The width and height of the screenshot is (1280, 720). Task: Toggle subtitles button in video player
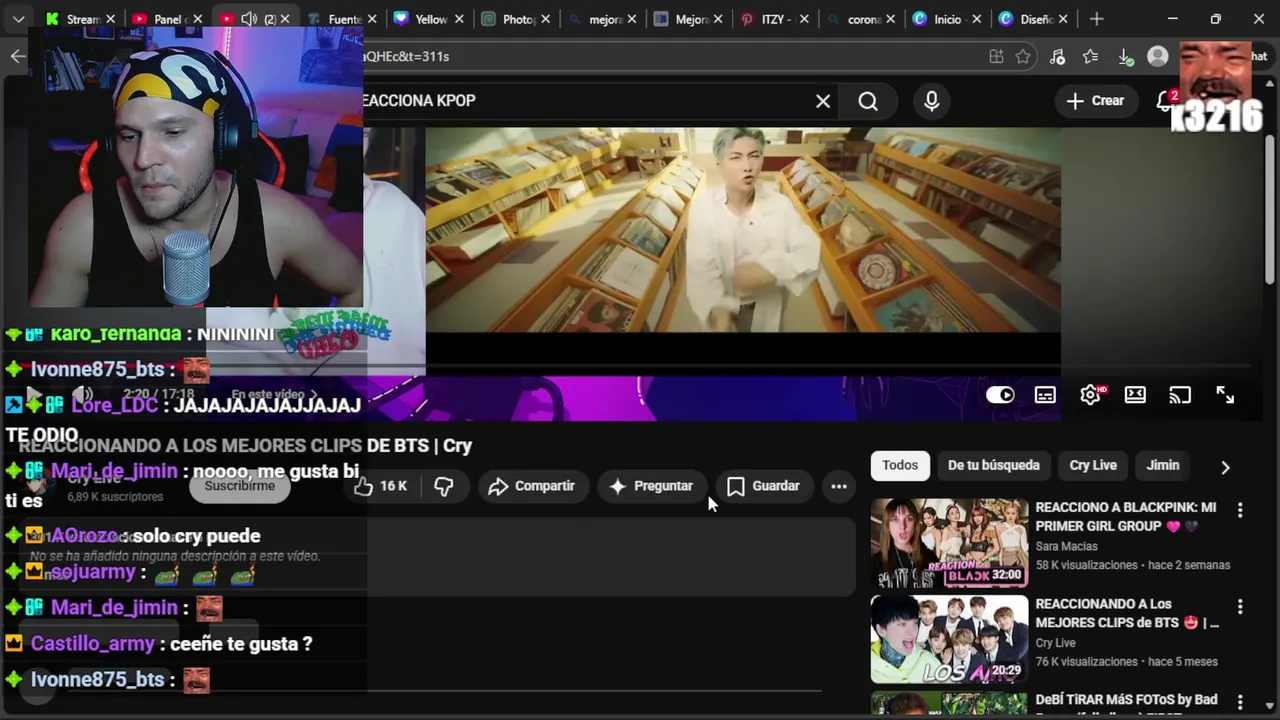tap(1045, 395)
